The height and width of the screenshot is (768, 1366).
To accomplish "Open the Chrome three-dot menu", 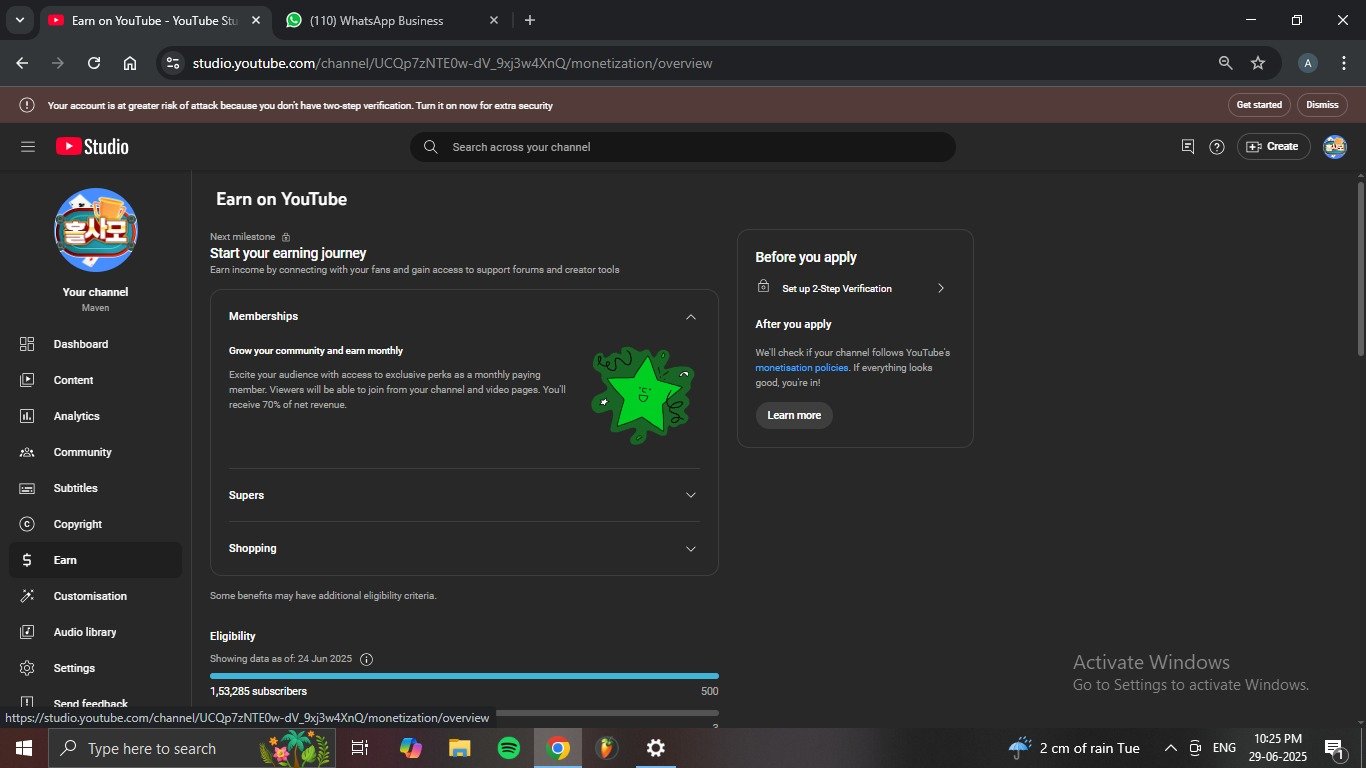I will (x=1344, y=63).
